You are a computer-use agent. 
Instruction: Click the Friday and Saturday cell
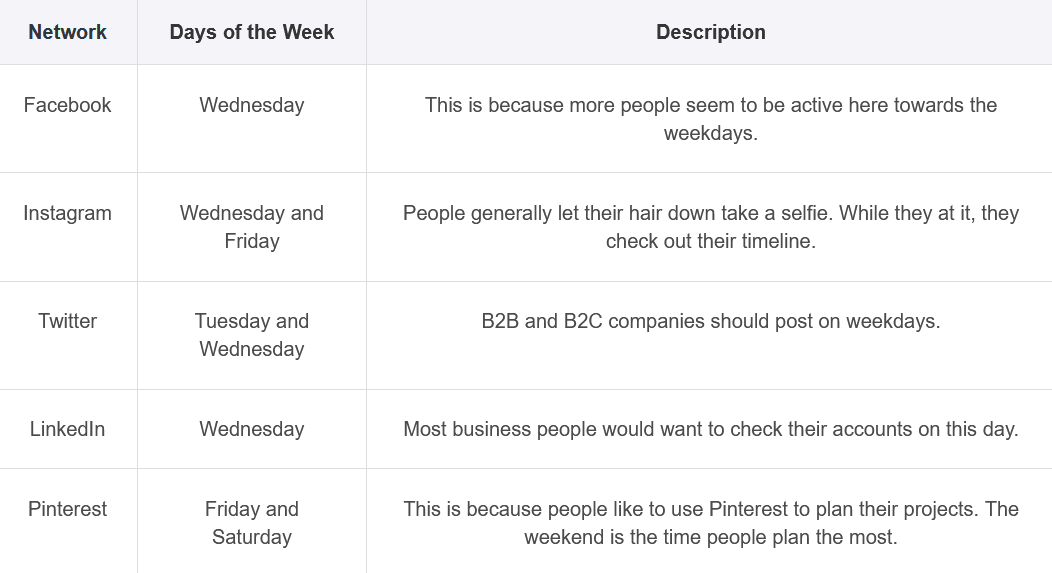(252, 523)
